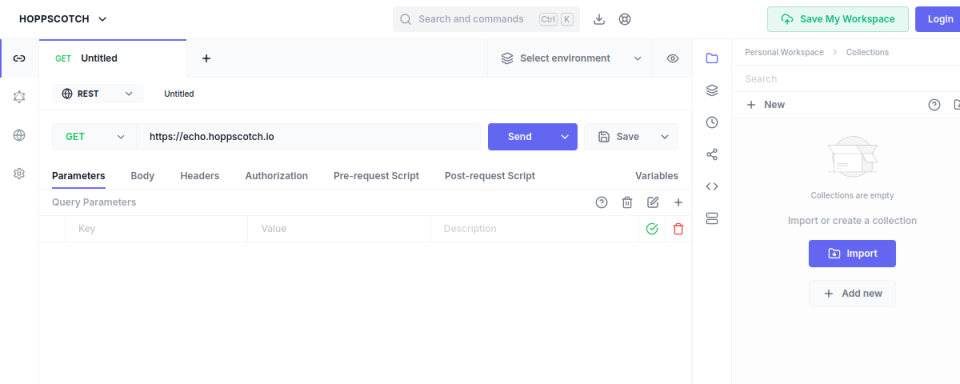Open the Environments layers icon in right rail

pos(711,91)
